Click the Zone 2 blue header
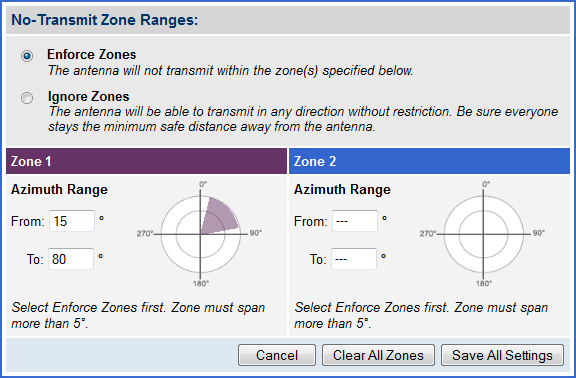This screenshot has width=576, height=378. [x=429, y=161]
